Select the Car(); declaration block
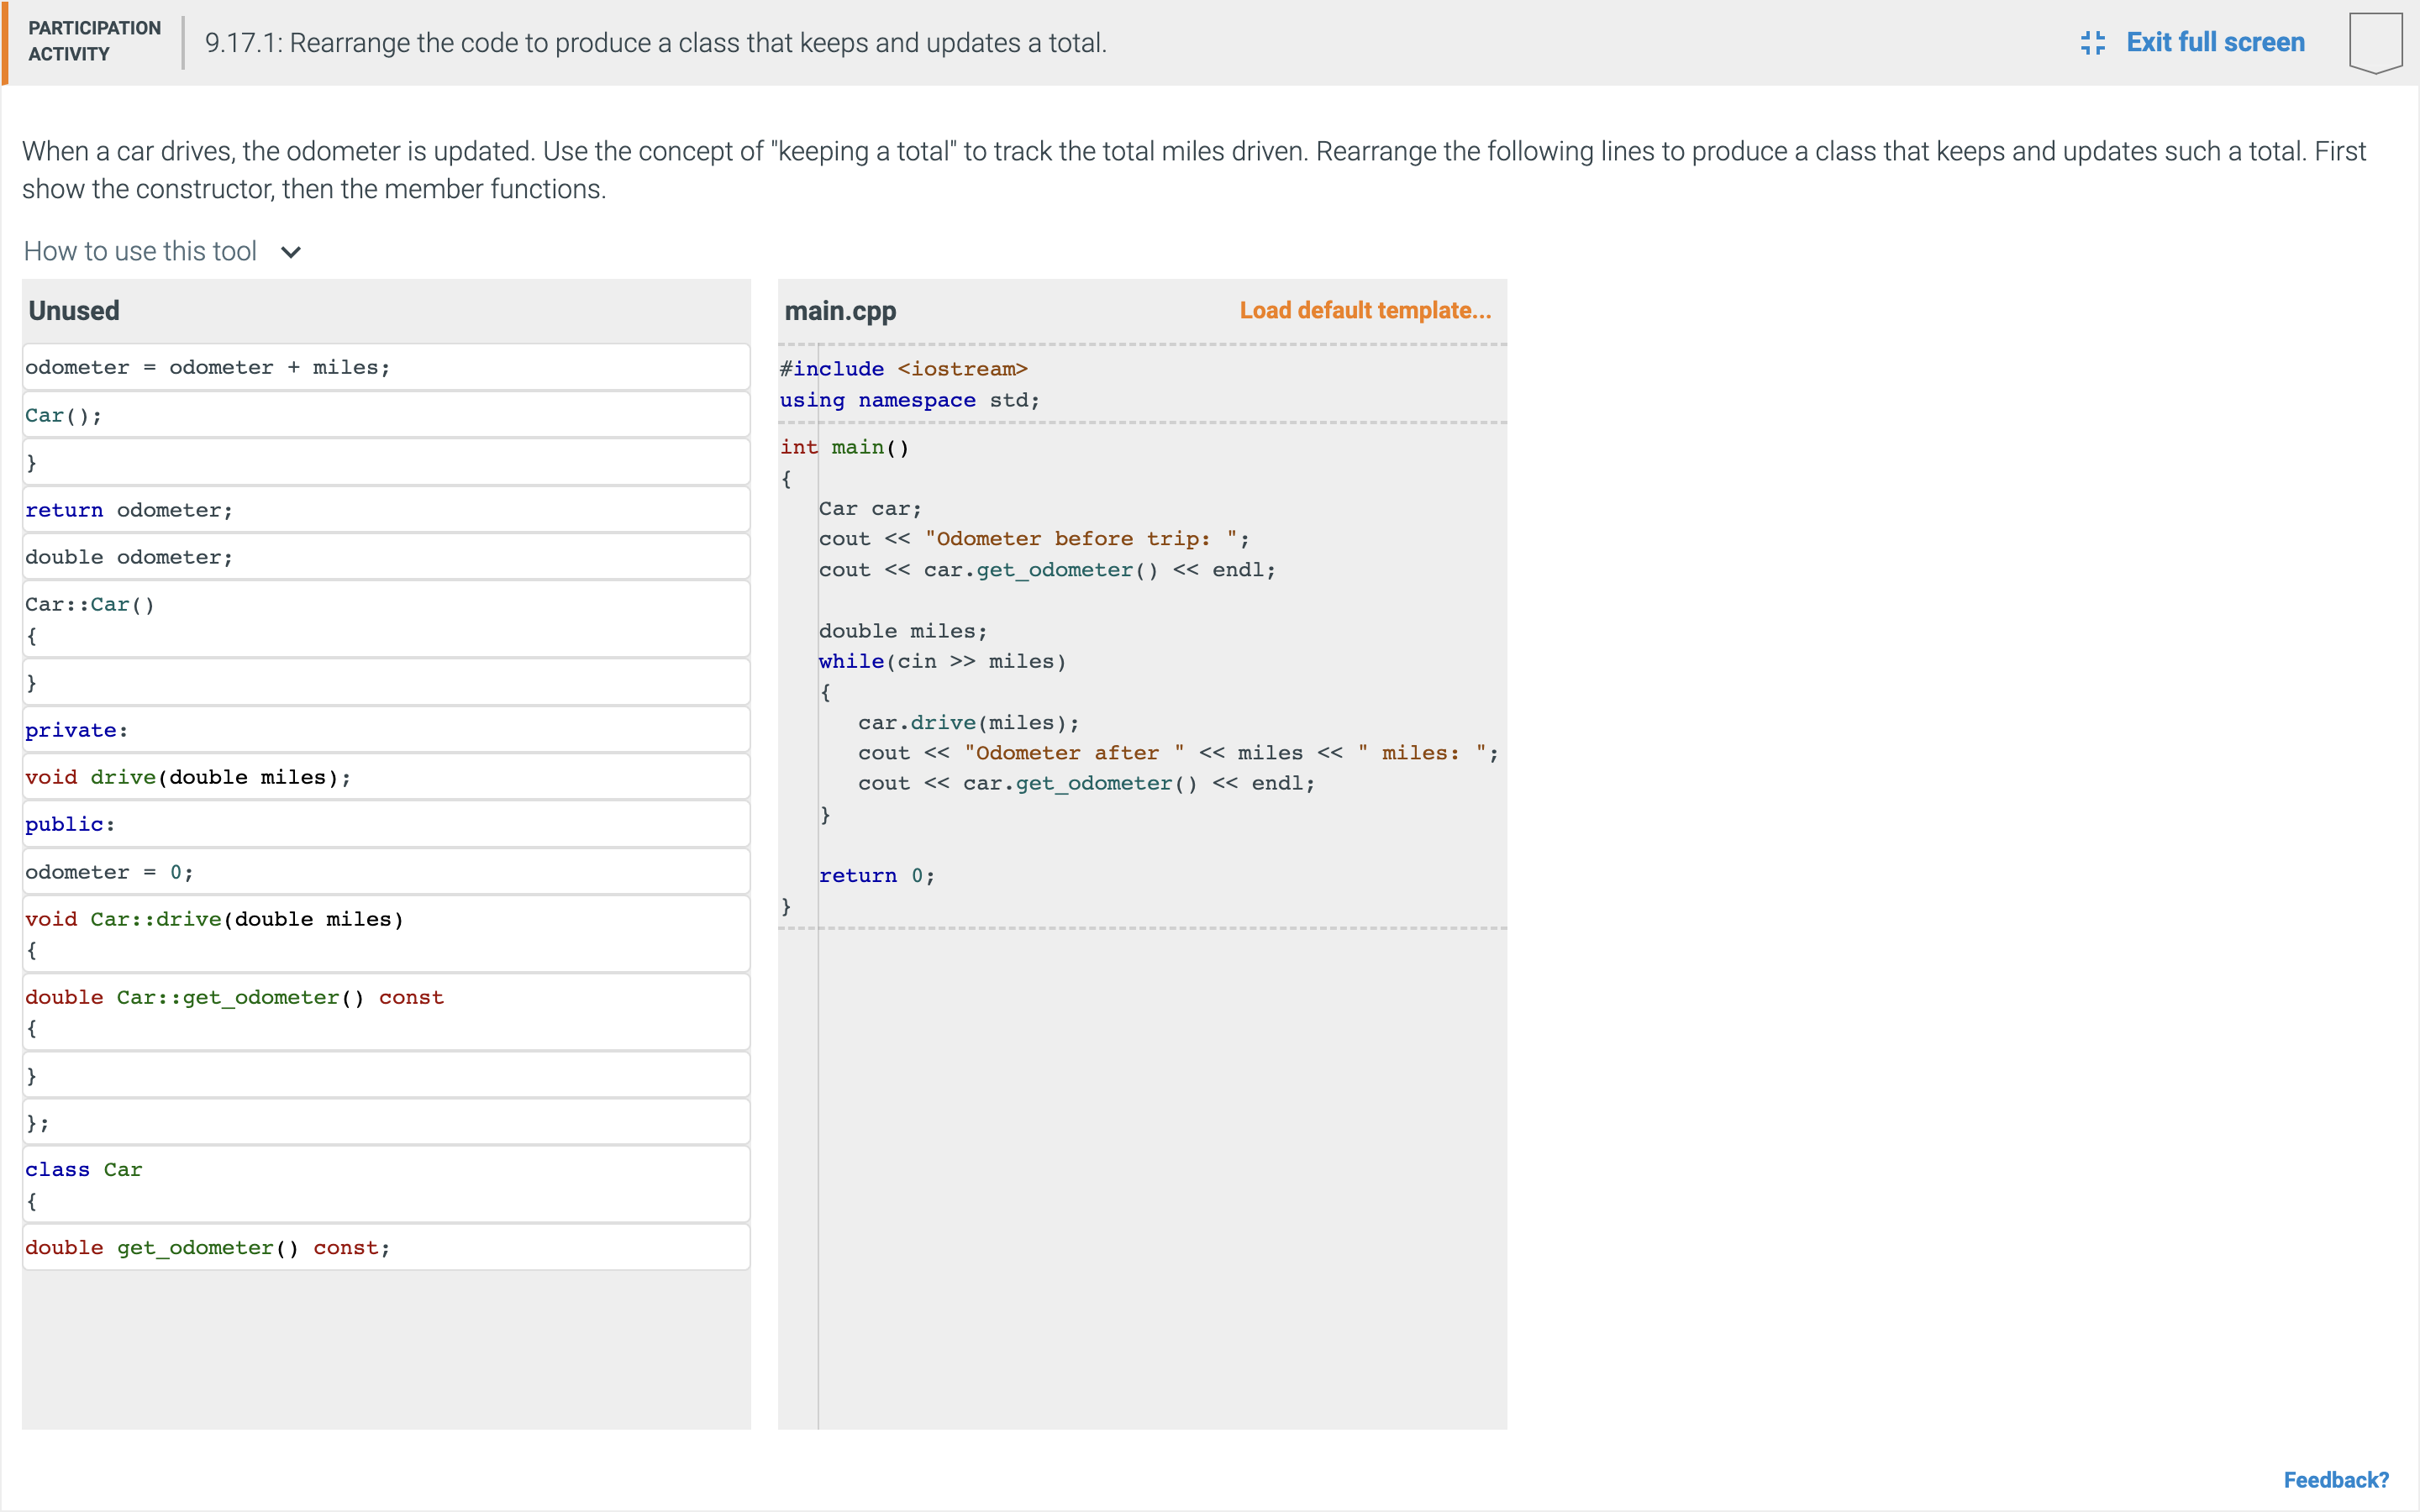This screenshot has height=1512, width=2420. pos(386,415)
